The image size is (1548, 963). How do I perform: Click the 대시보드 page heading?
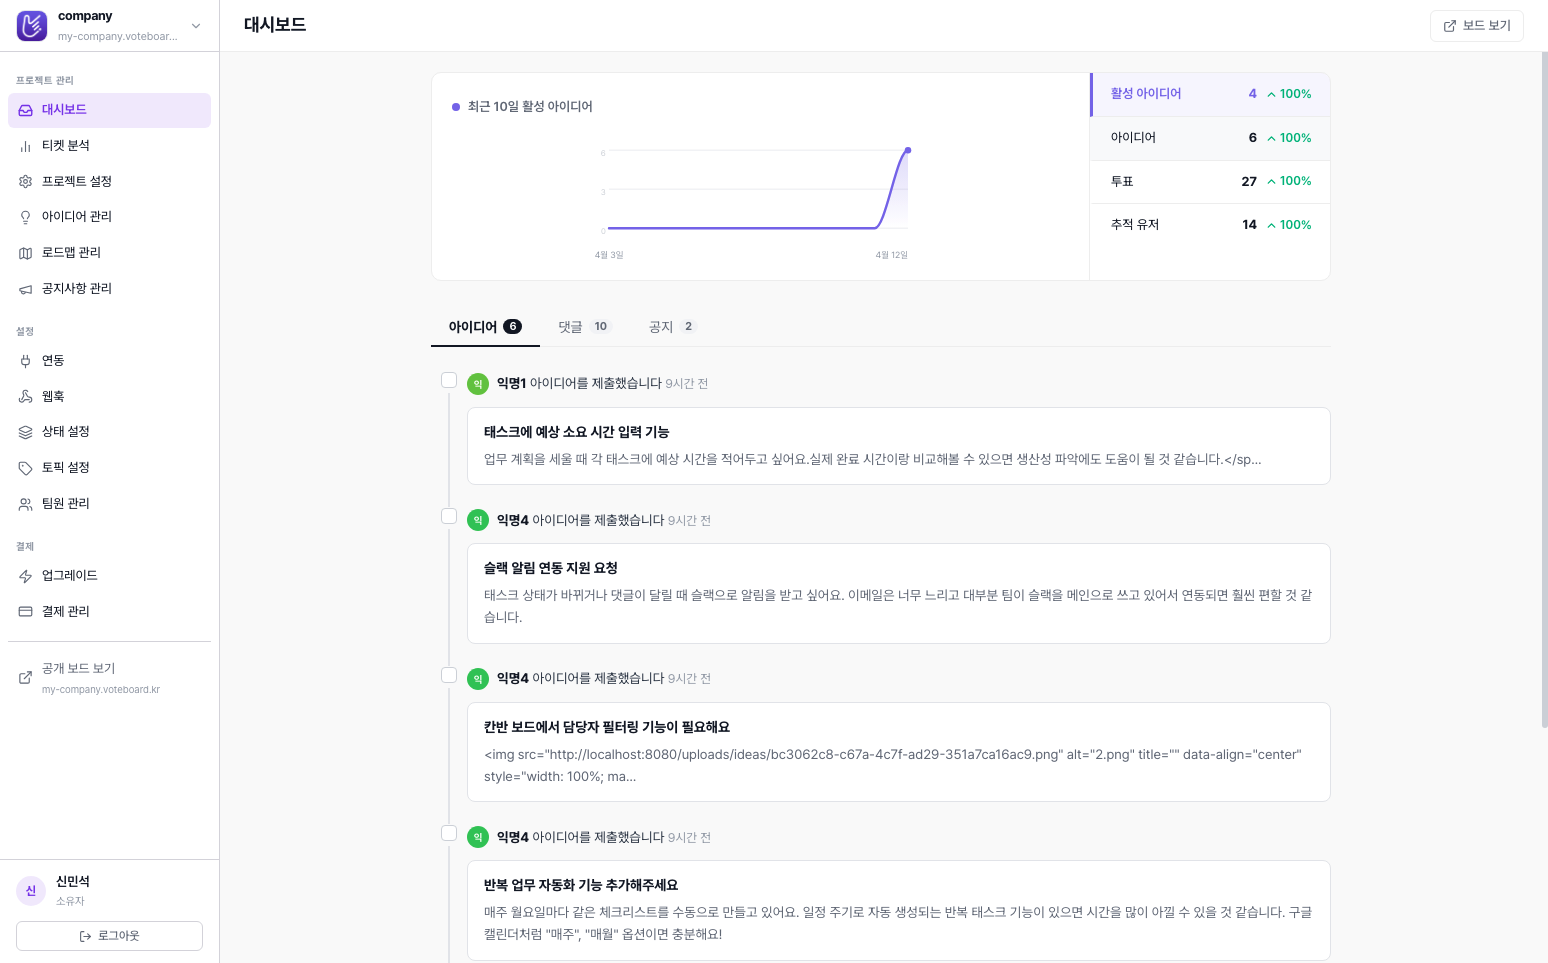275,25
